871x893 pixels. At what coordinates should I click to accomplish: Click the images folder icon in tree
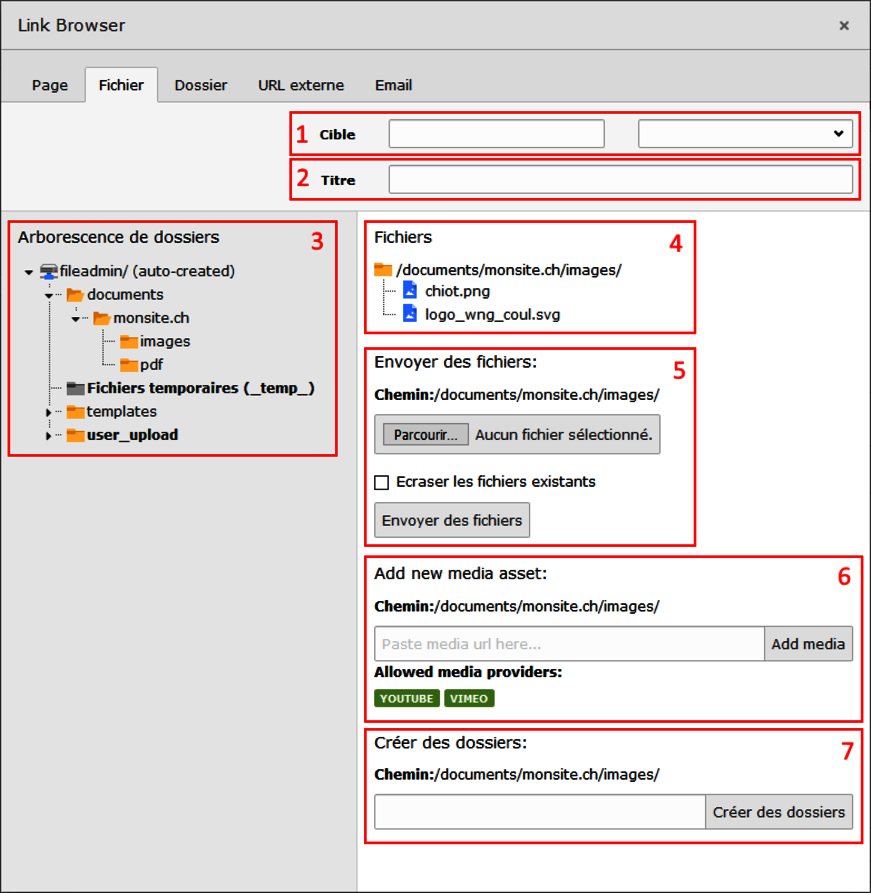point(129,341)
